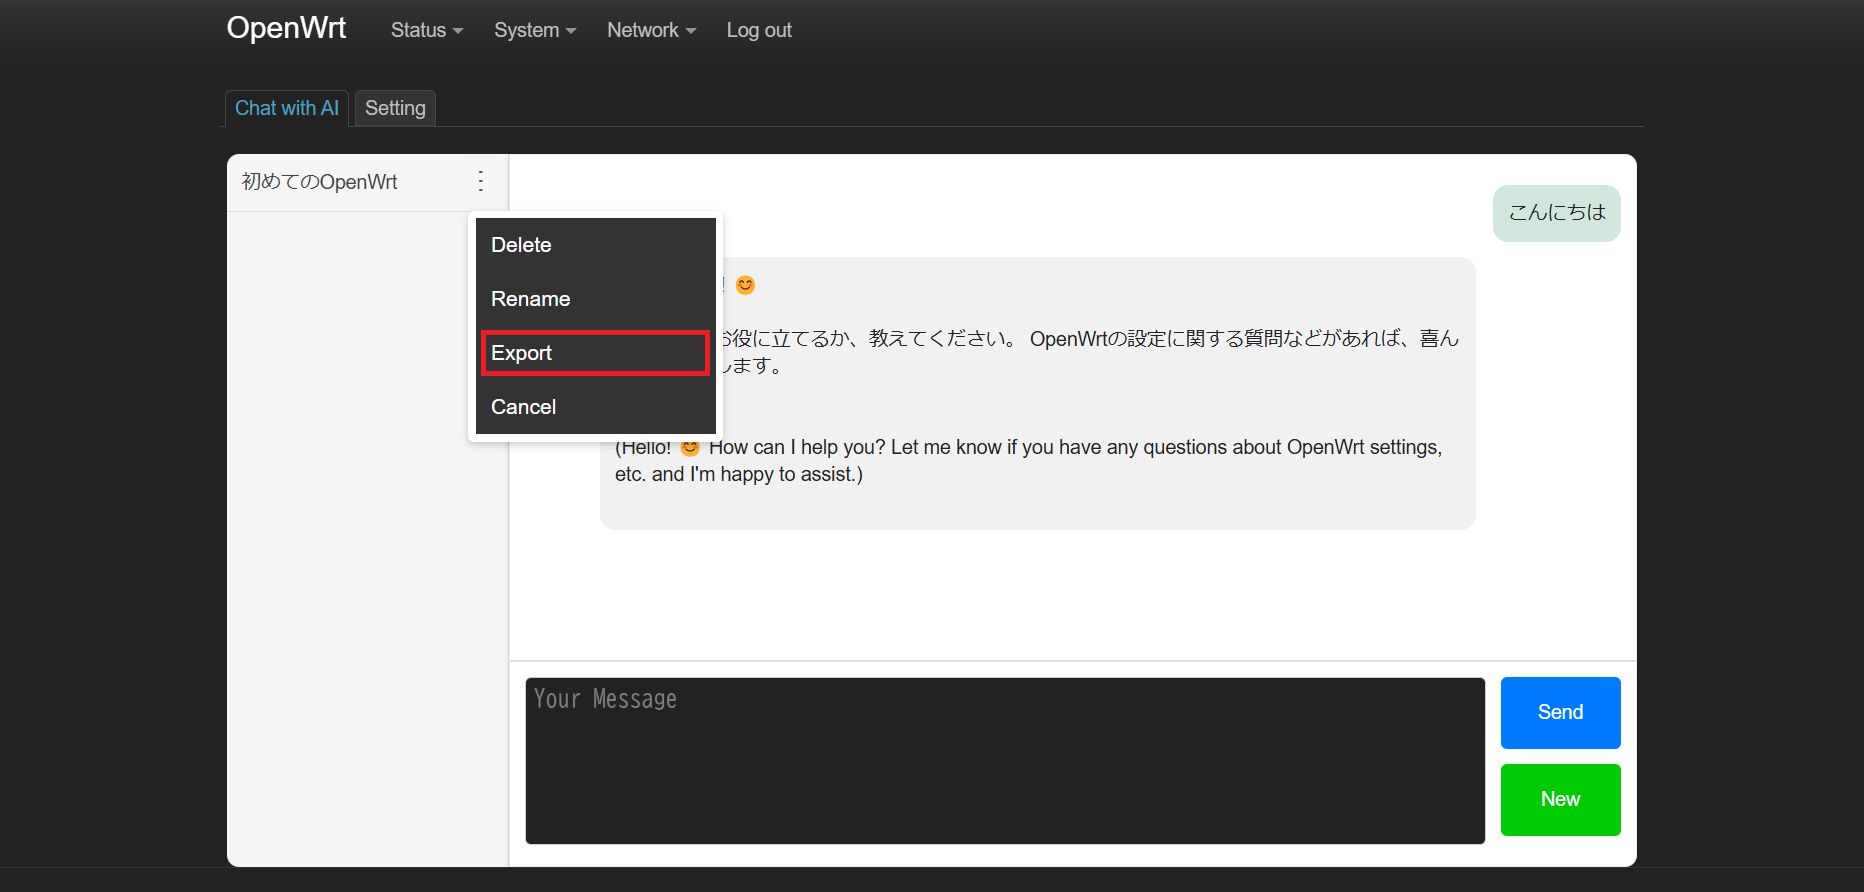Click the green New chat button
1864x892 pixels.
click(x=1560, y=800)
